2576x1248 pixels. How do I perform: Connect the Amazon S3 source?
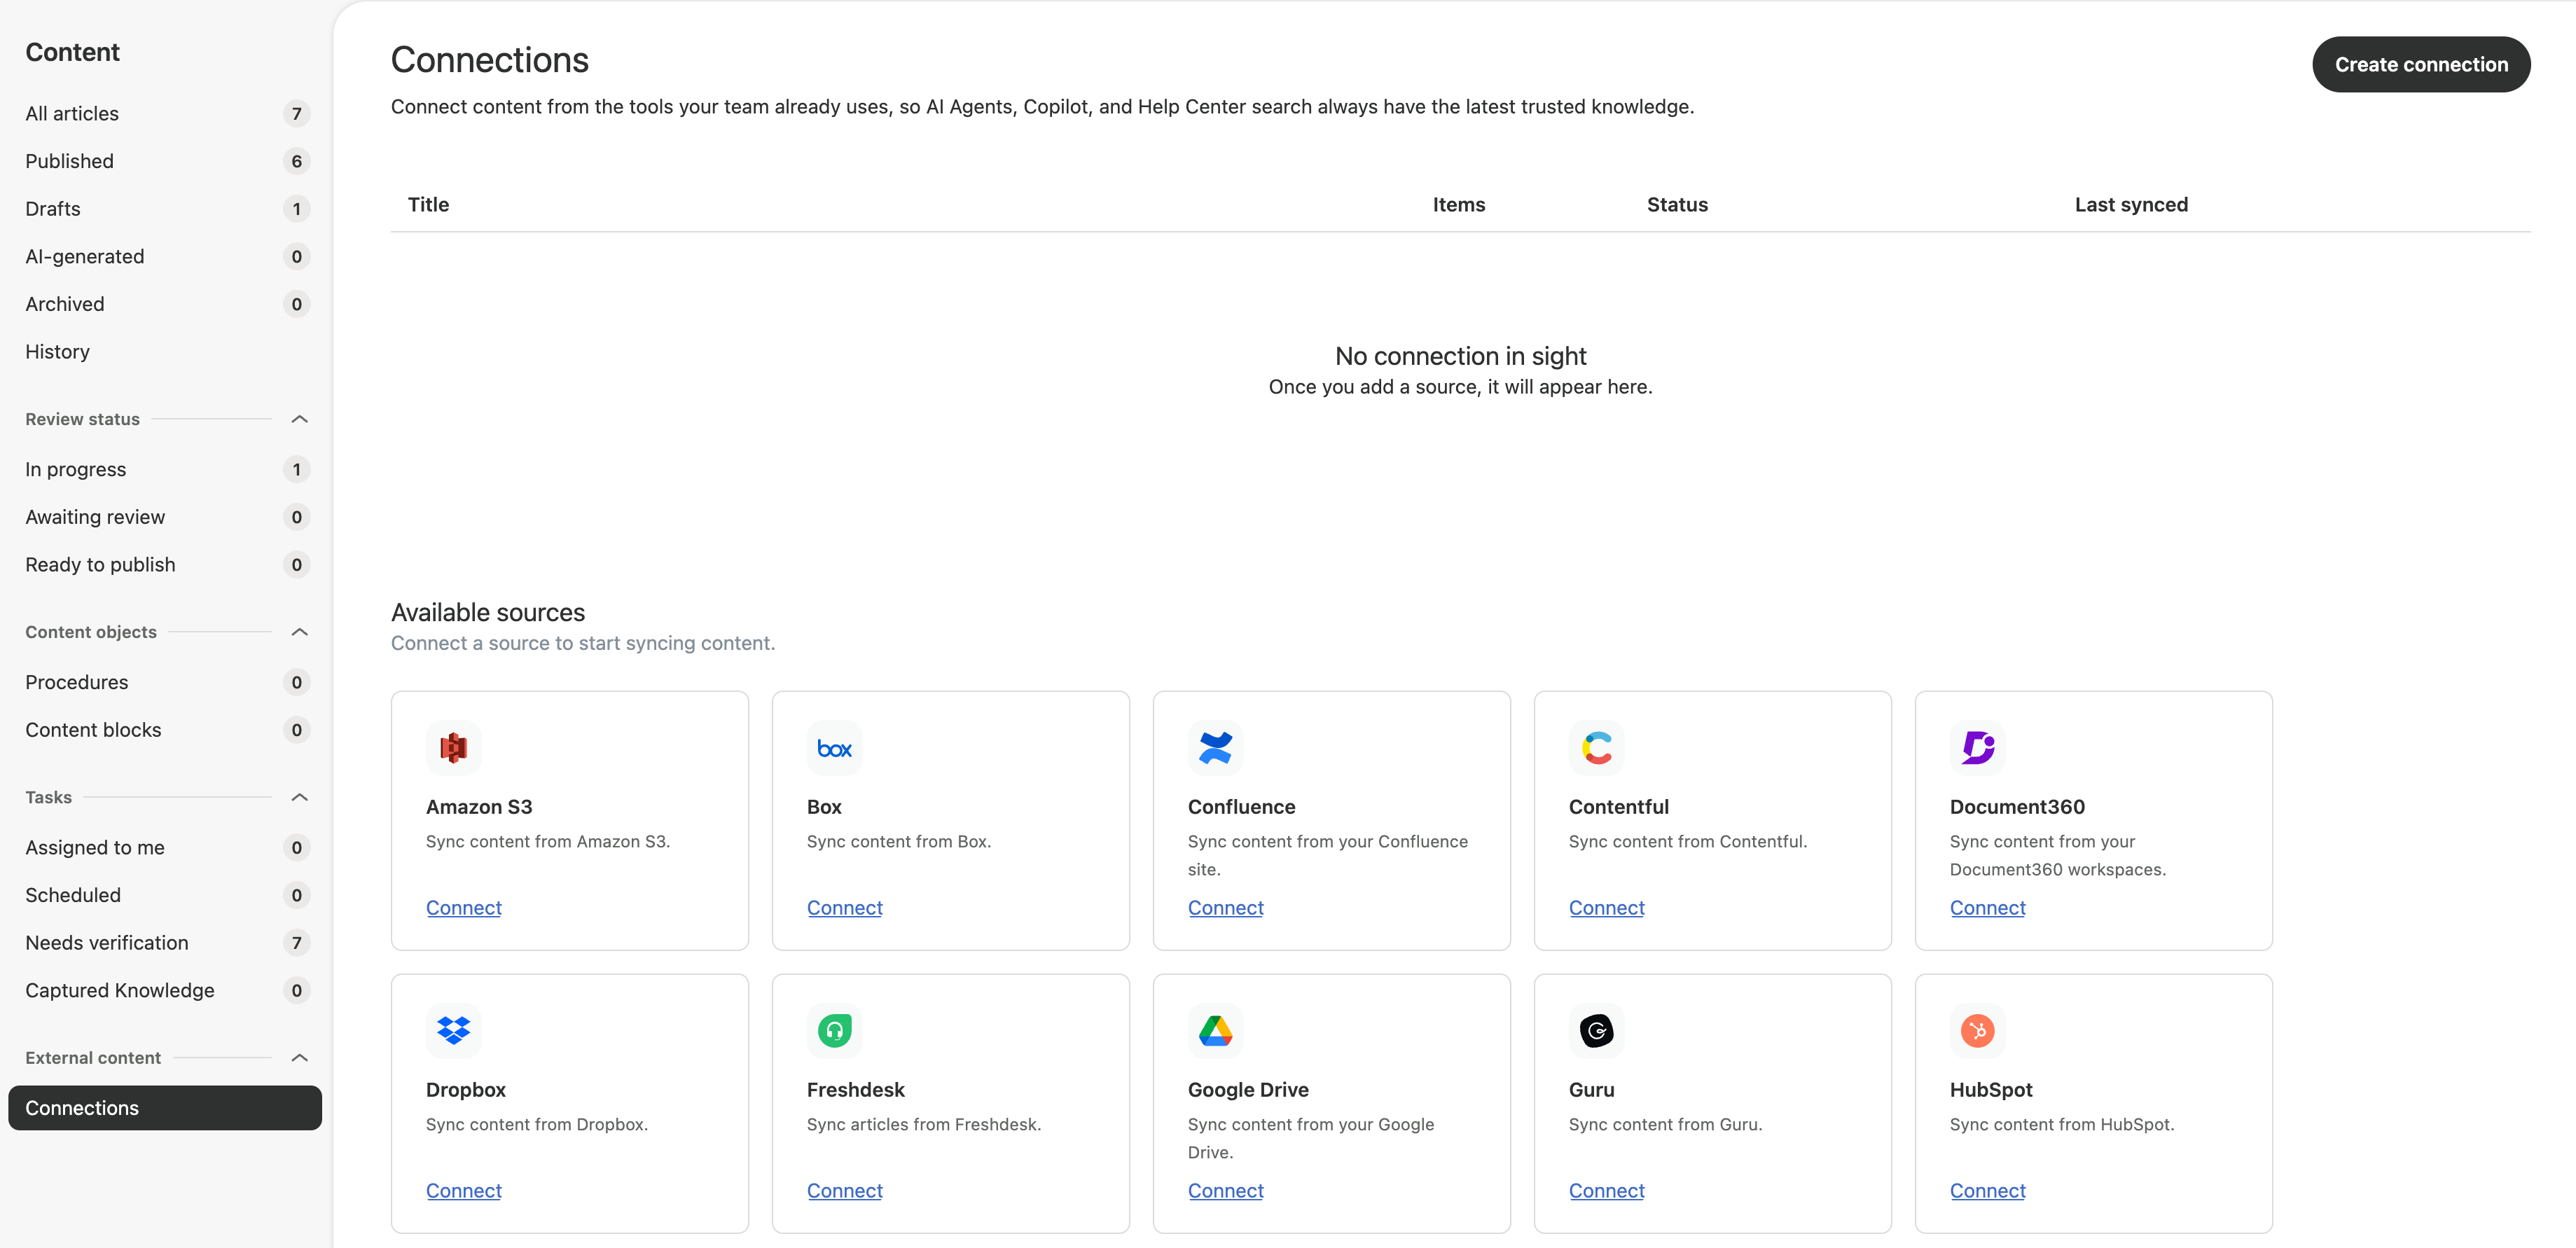point(464,908)
